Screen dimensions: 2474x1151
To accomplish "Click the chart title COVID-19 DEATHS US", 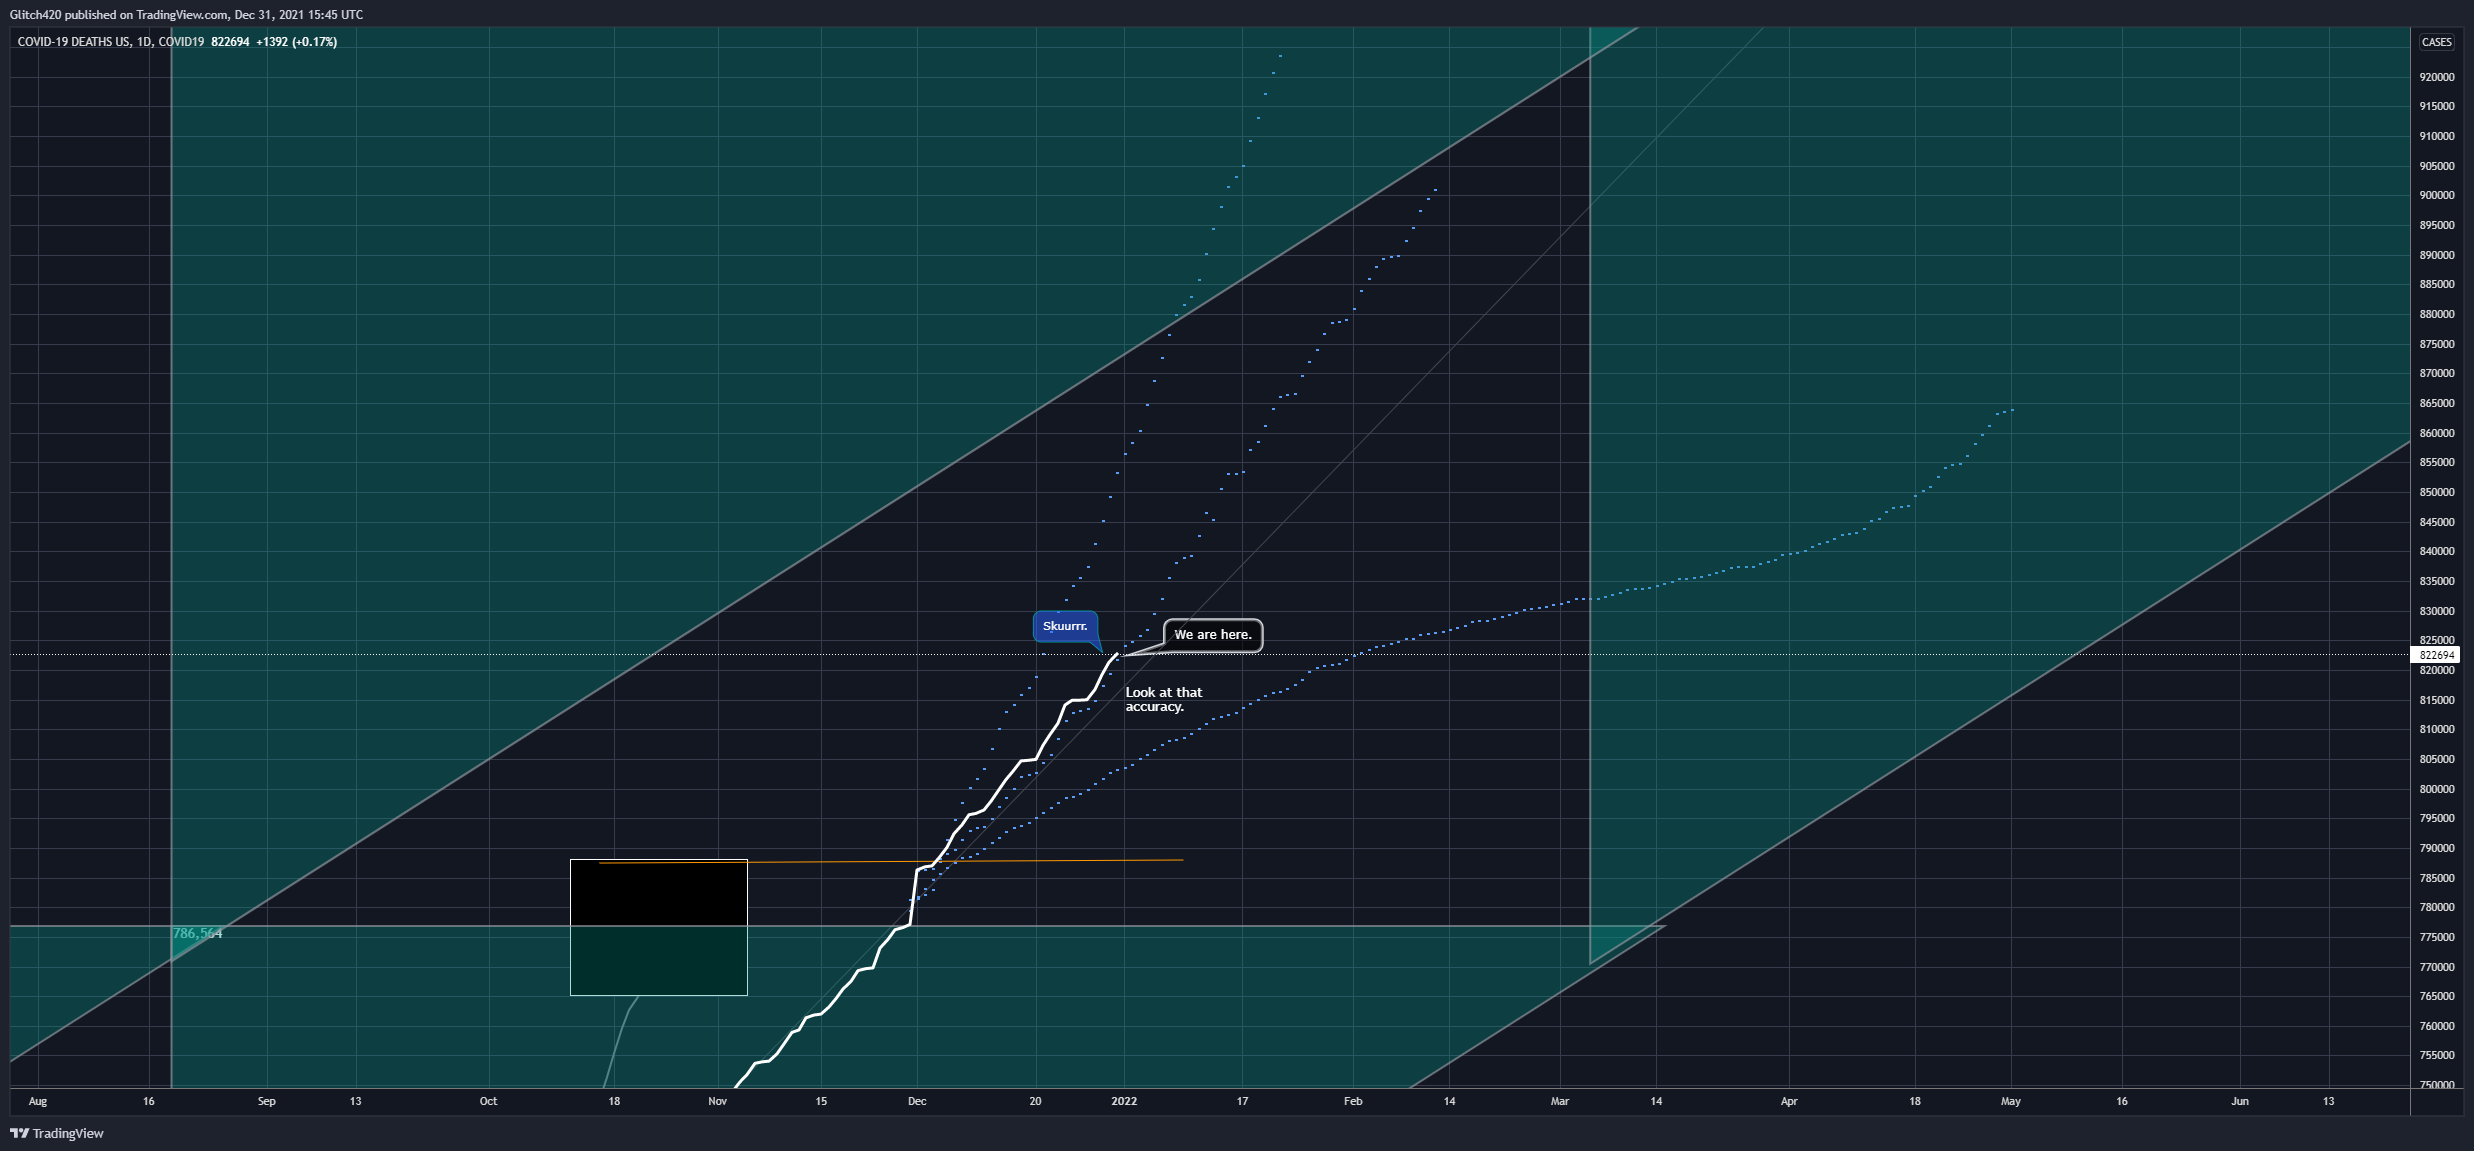I will coord(74,42).
